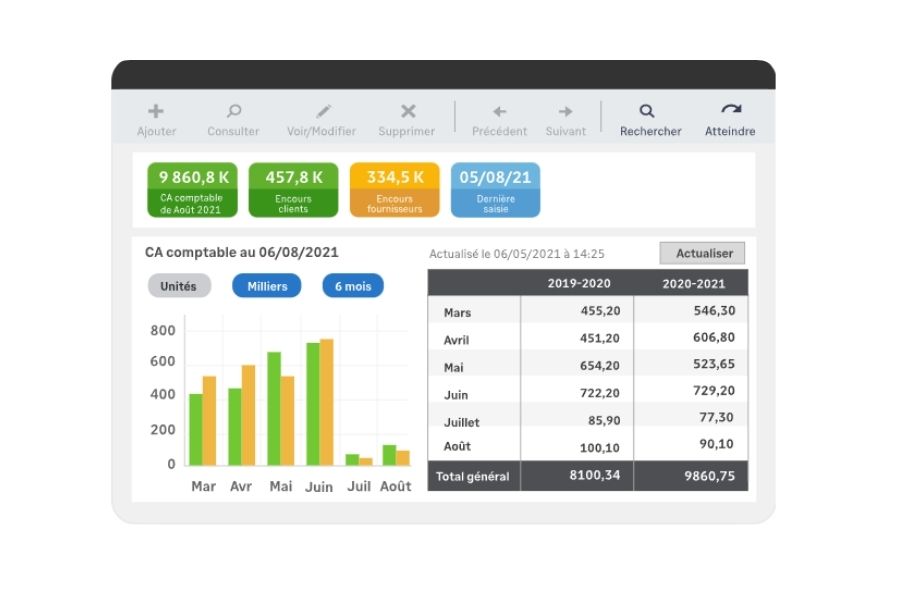This screenshot has height=600, width=900.
Task: Open the CA comptable de Août 2021 tile
Action: [193, 190]
